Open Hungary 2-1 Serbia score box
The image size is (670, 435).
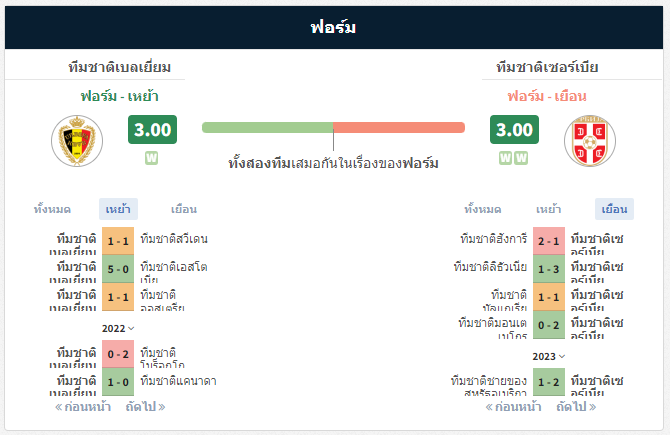pyautogui.click(x=549, y=241)
